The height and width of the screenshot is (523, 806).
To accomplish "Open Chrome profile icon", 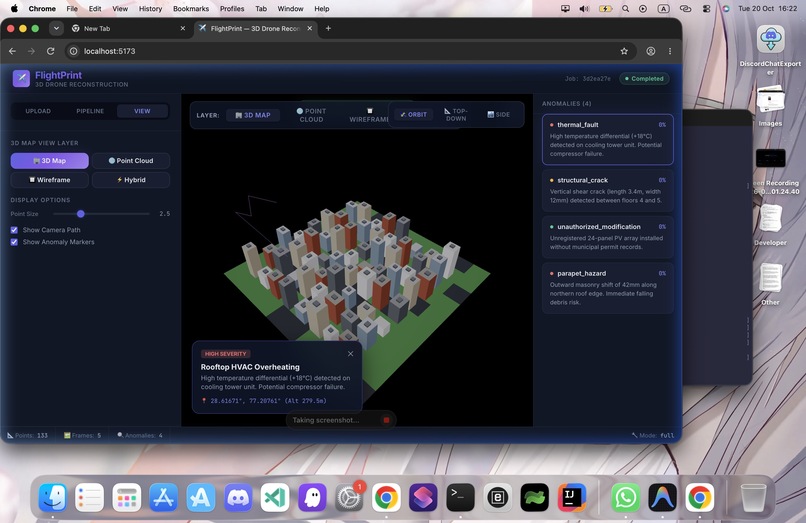I will [x=651, y=51].
